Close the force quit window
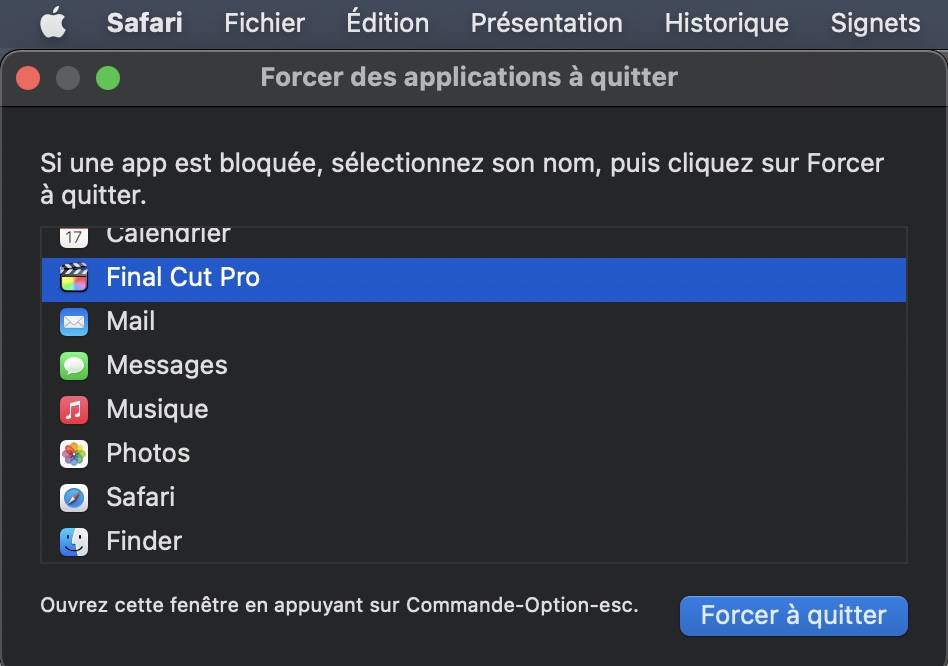This screenshot has height=666, width=948. pos(28,79)
